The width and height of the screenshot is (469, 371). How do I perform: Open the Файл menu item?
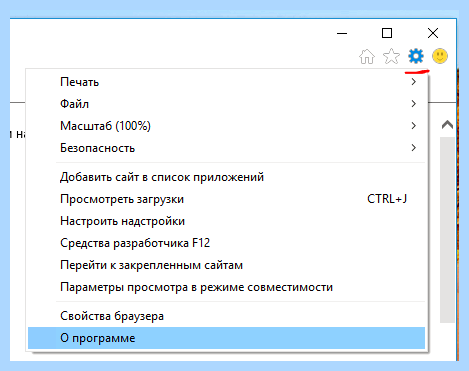coord(226,104)
